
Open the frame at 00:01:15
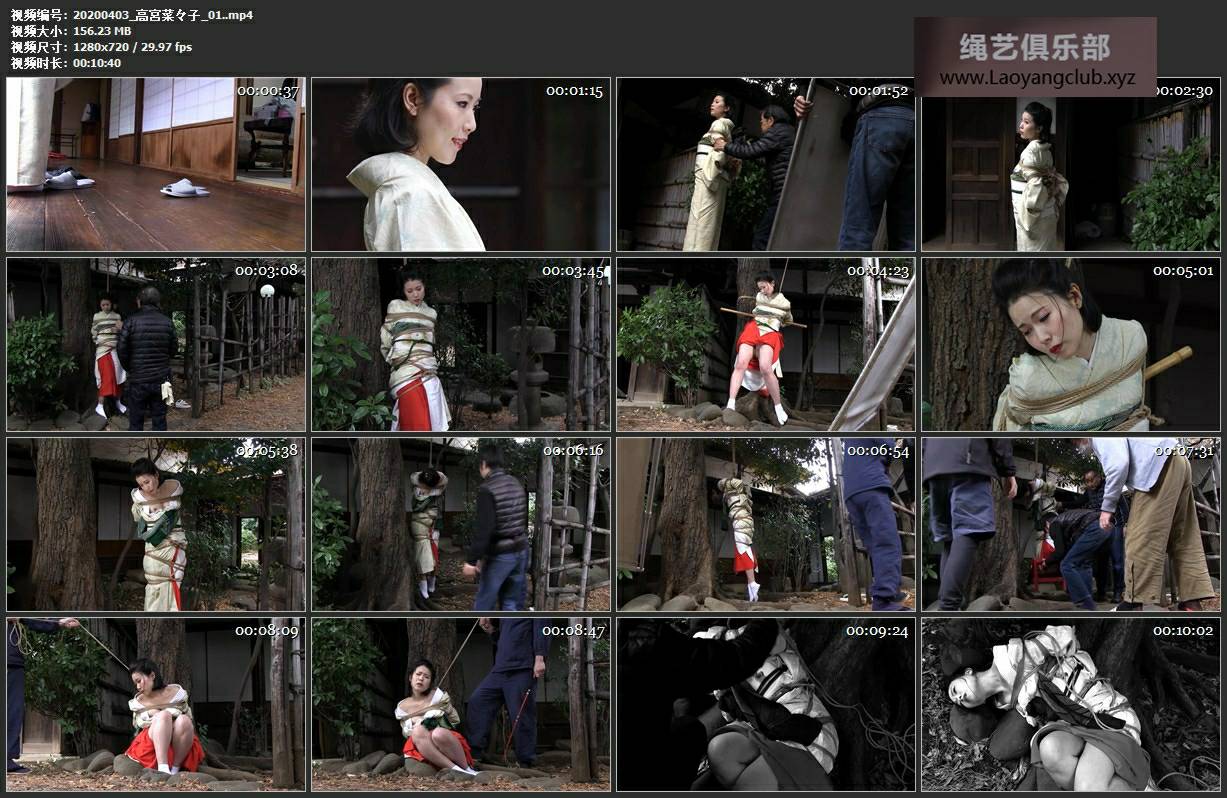461,164
